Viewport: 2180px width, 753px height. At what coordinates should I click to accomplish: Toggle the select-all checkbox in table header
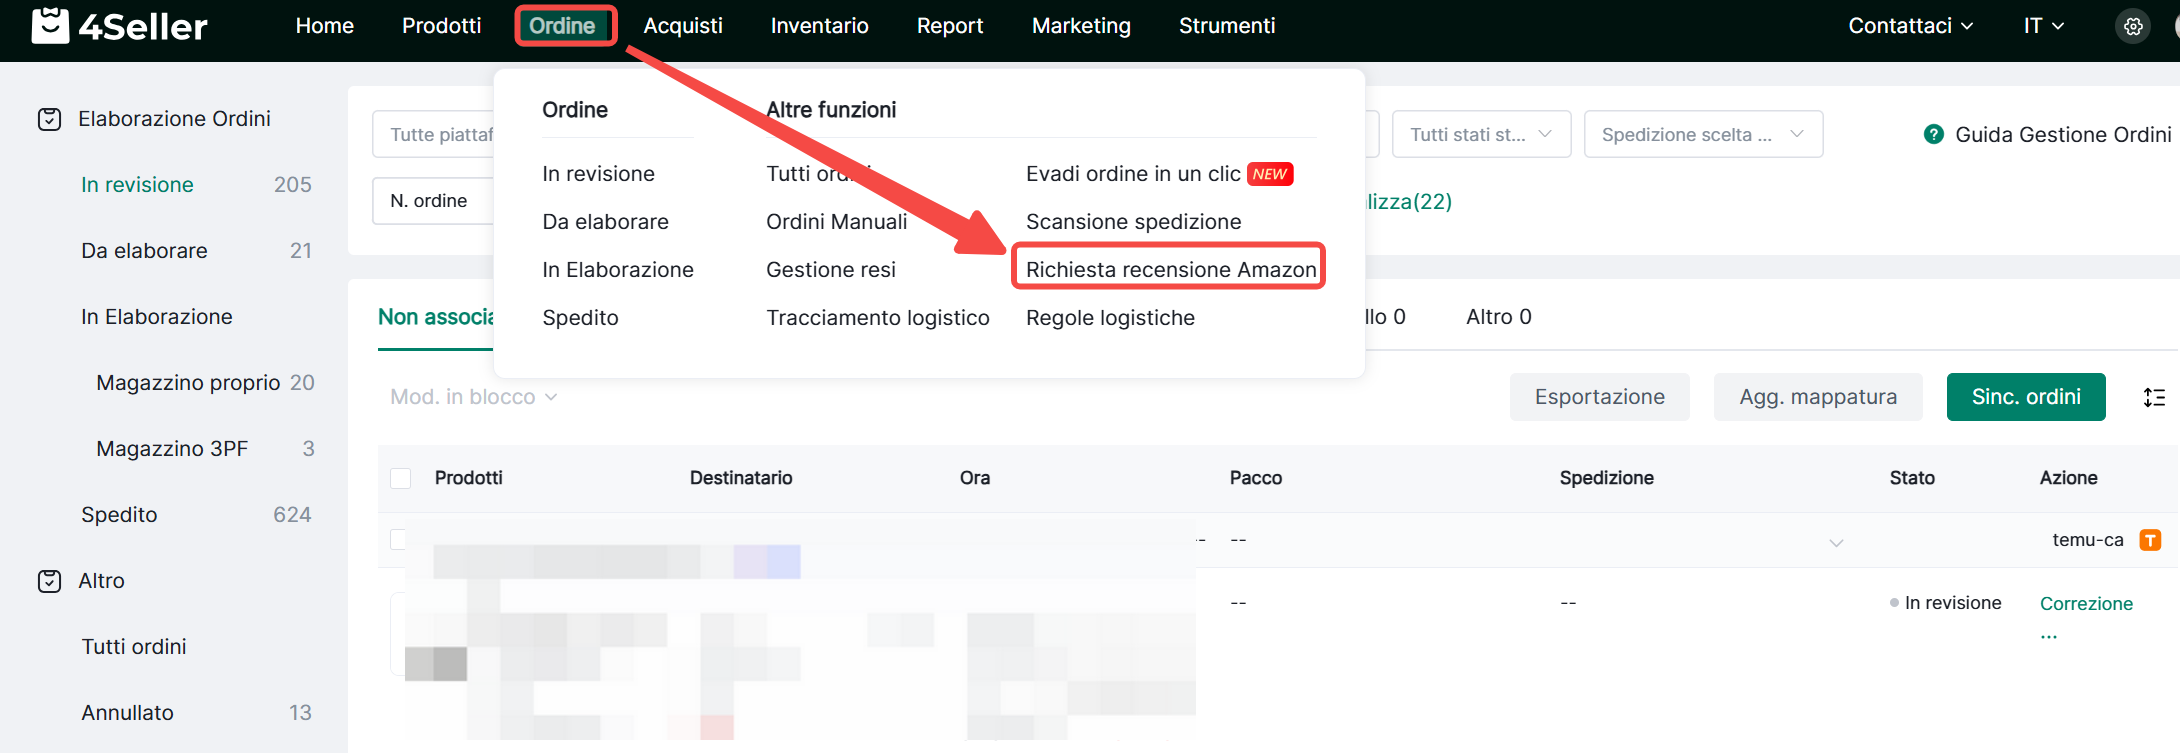[x=401, y=478]
